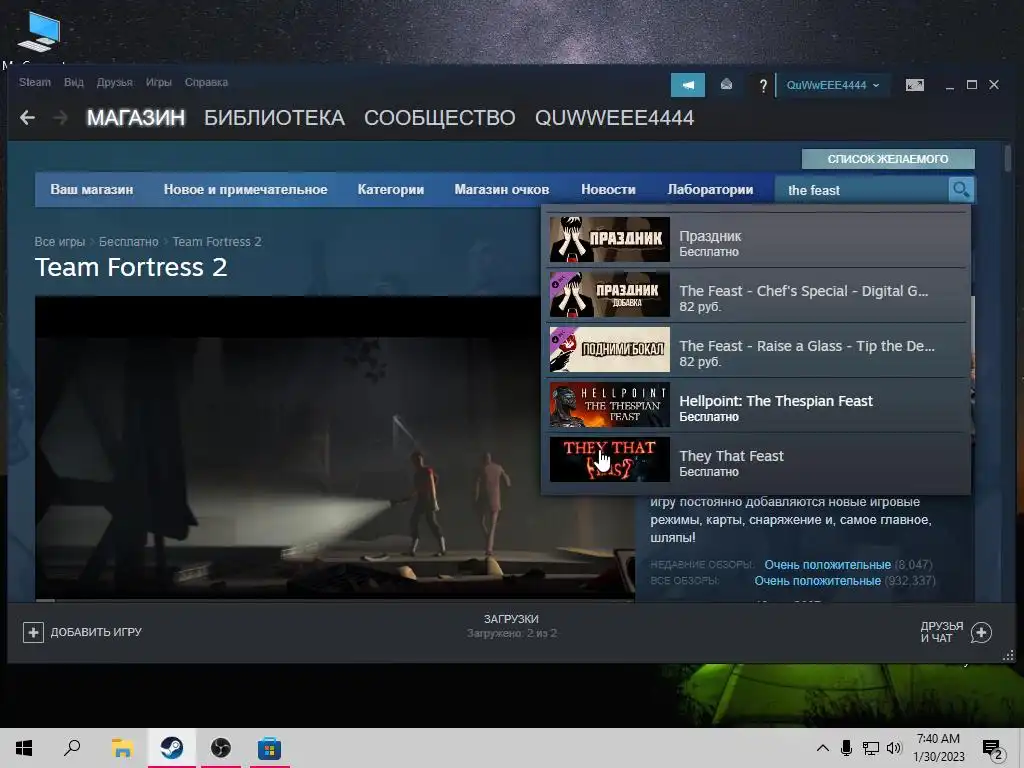The height and width of the screenshot is (768, 1024).
Task: Click the They That Feast thumbnail
Action: click(609, 459)
